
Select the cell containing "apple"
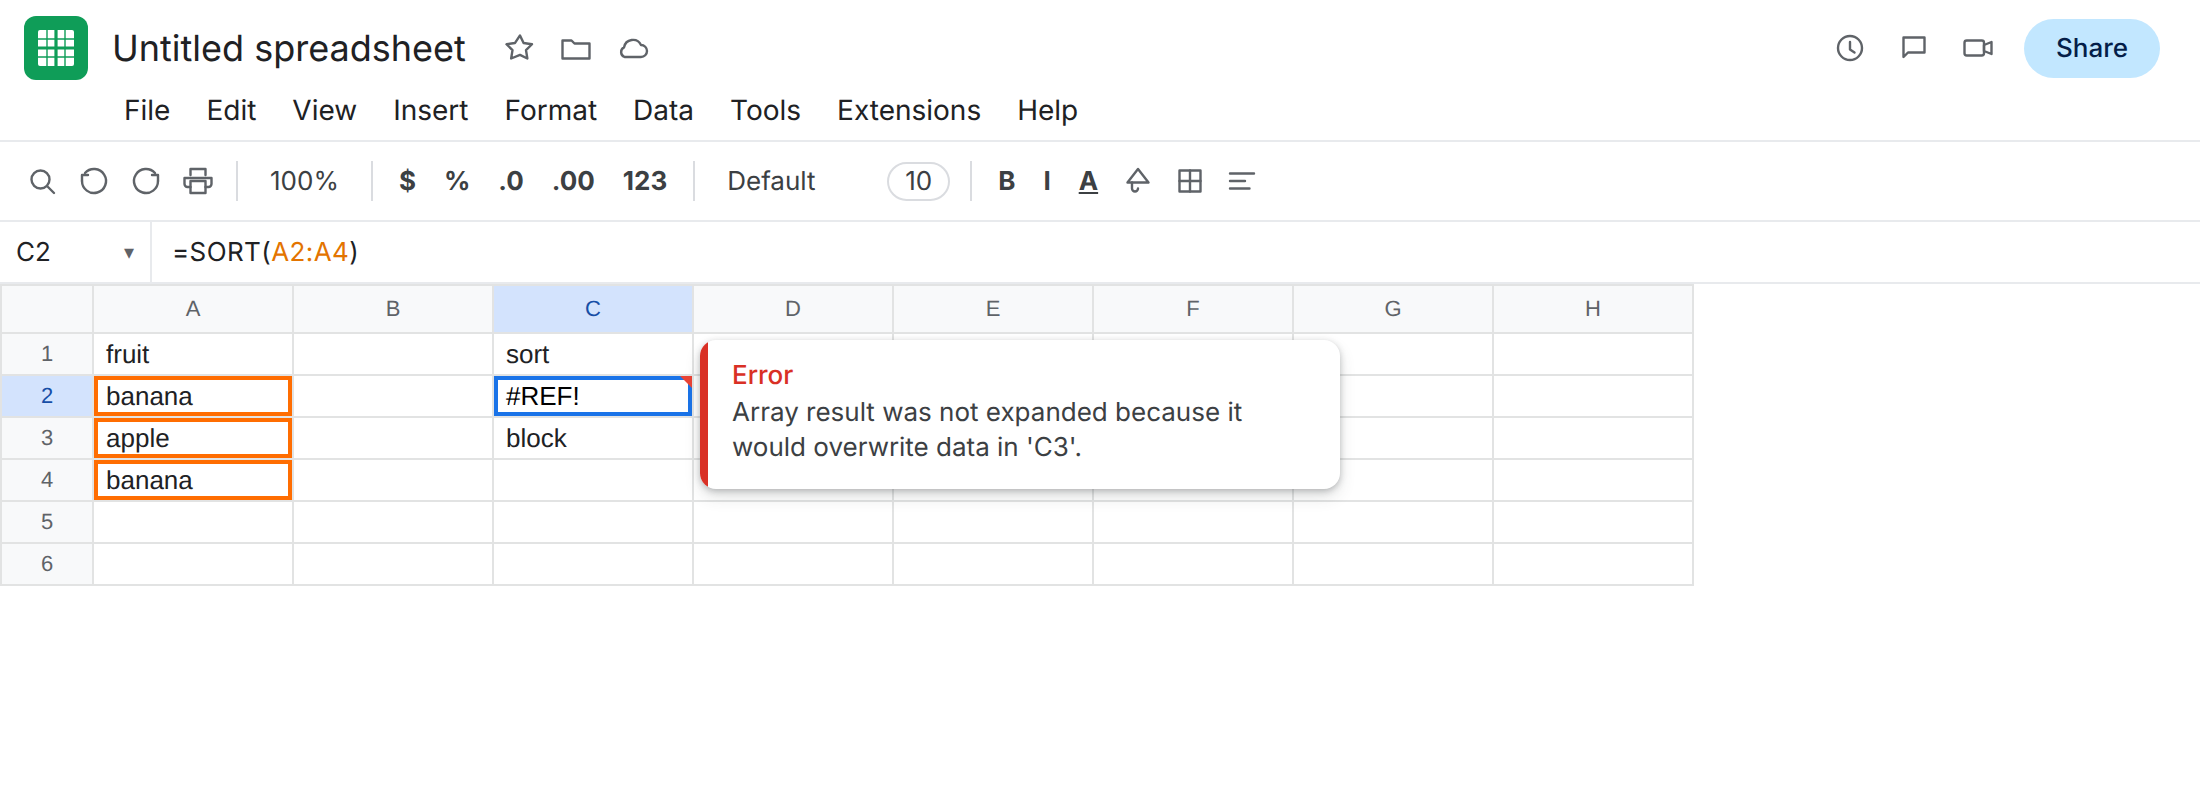pos(193,438)
